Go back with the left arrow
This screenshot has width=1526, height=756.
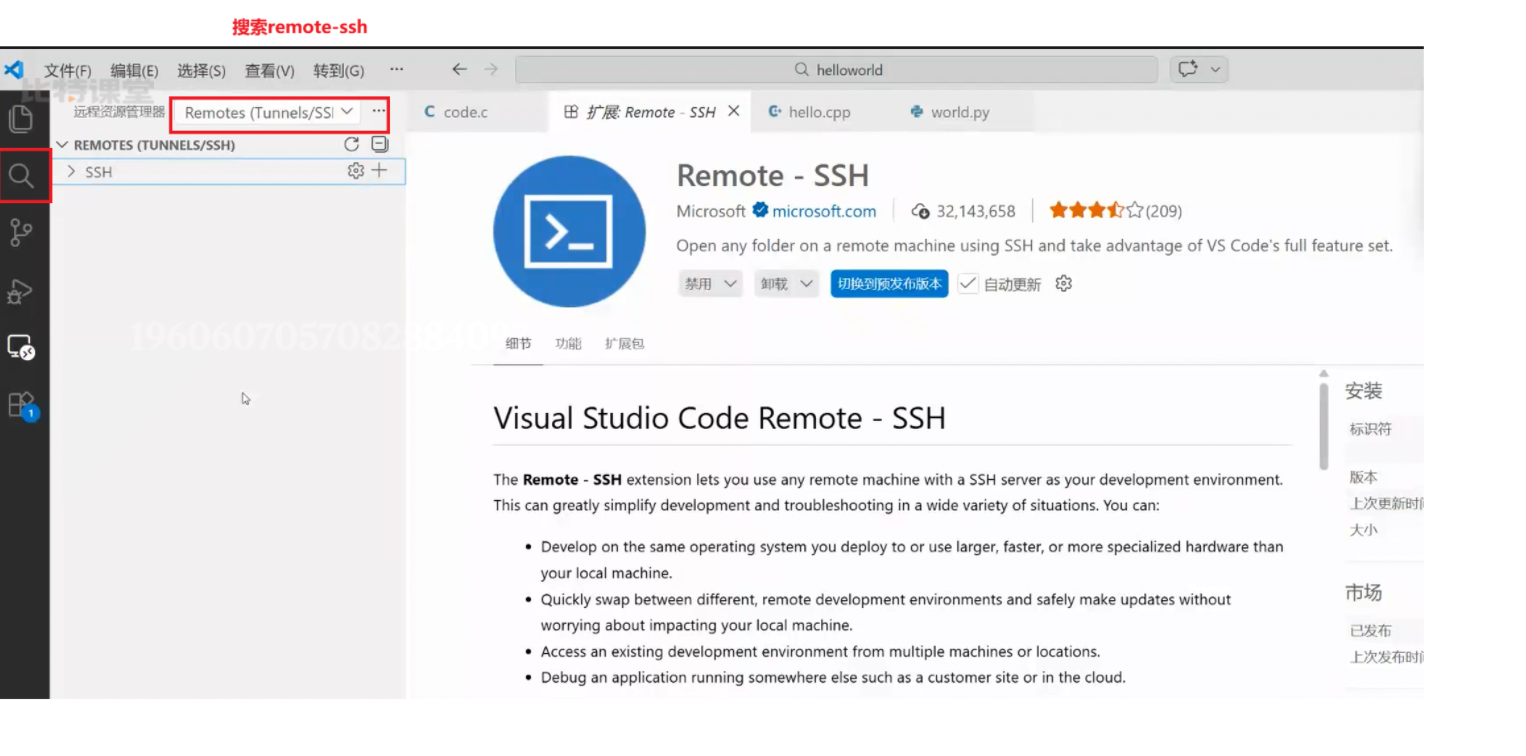pos(459,70)
